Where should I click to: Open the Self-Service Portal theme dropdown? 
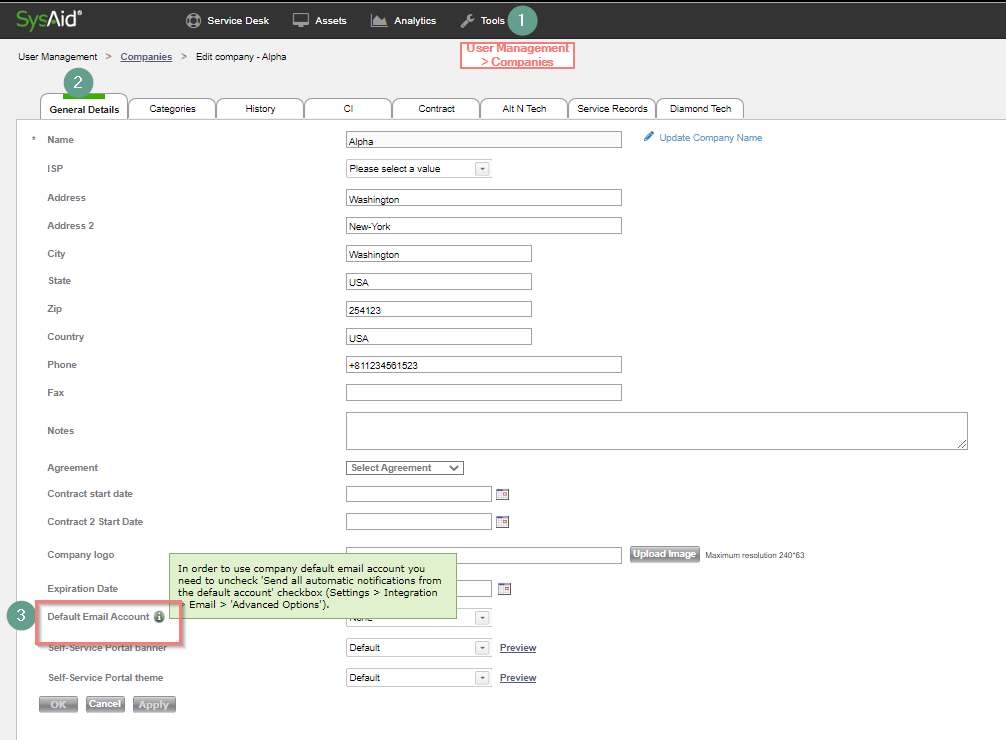[418, 678]
